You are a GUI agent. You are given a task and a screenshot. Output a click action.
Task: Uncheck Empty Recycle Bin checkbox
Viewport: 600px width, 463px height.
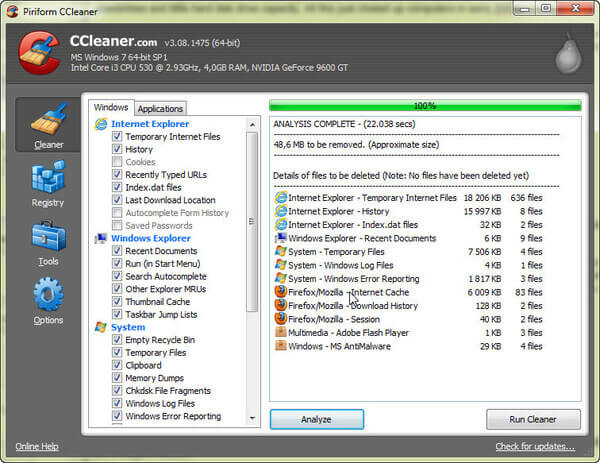(x=117, y=339)
